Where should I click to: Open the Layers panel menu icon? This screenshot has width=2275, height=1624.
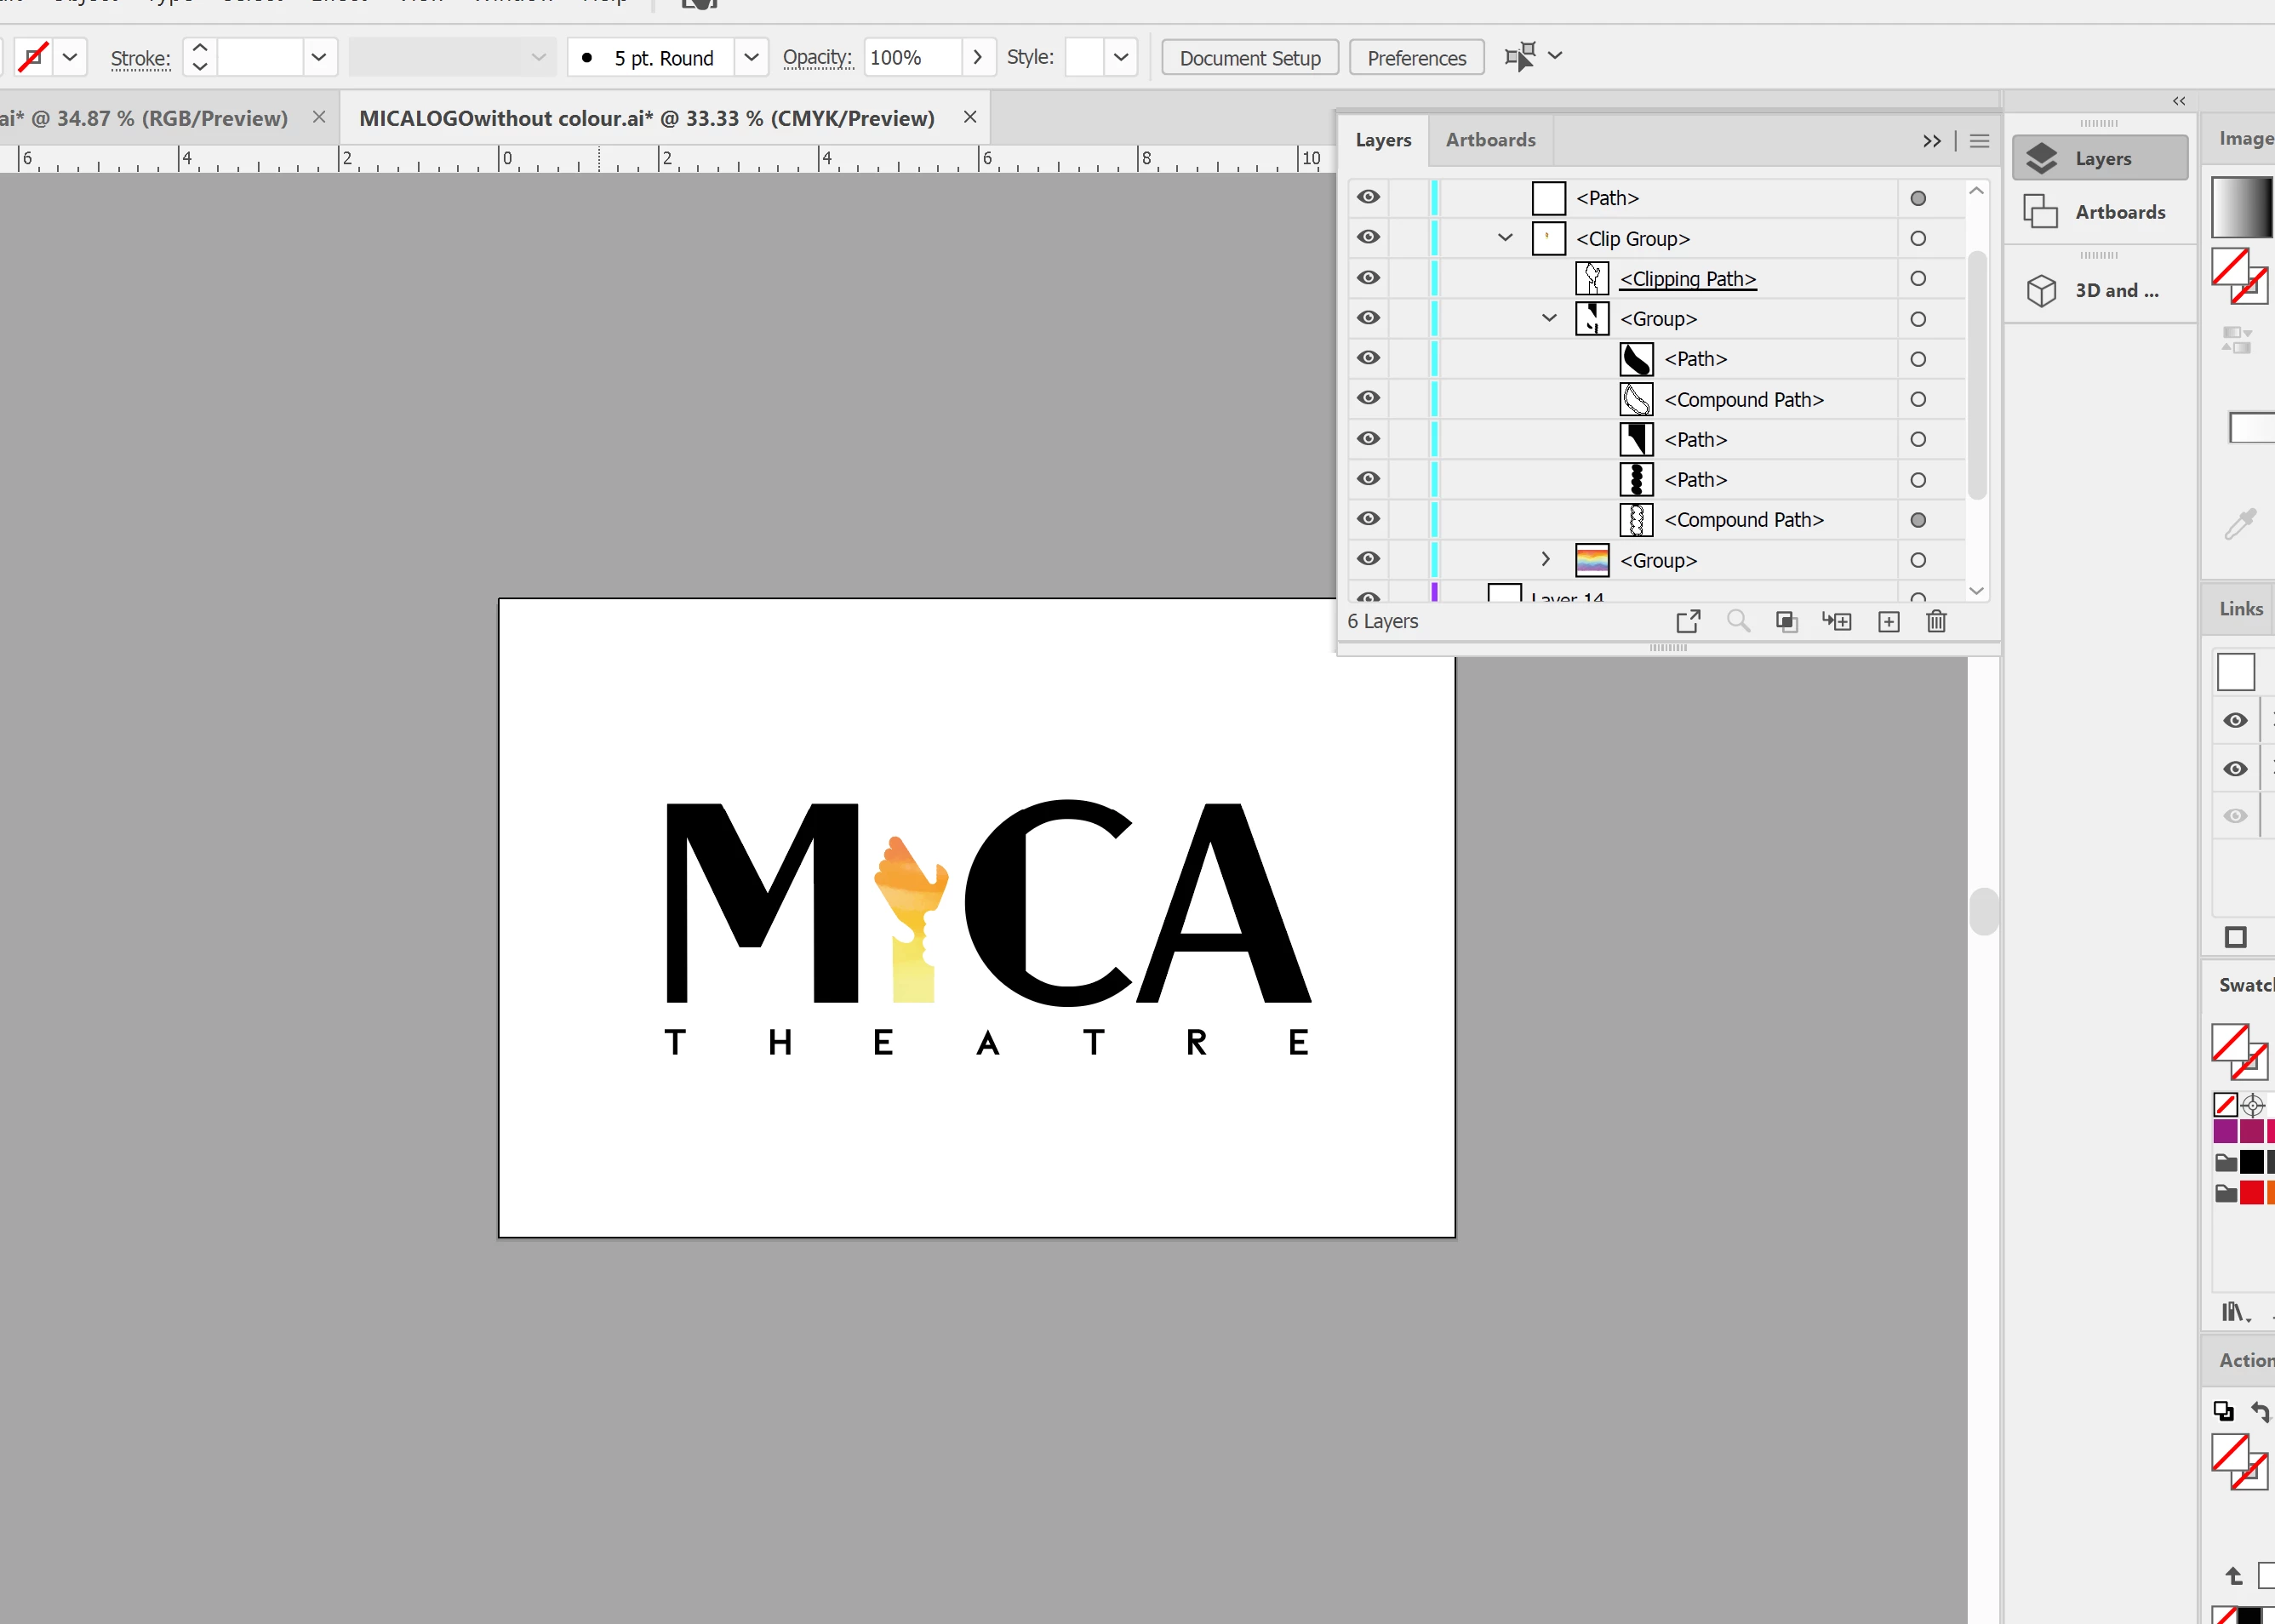1978,141
